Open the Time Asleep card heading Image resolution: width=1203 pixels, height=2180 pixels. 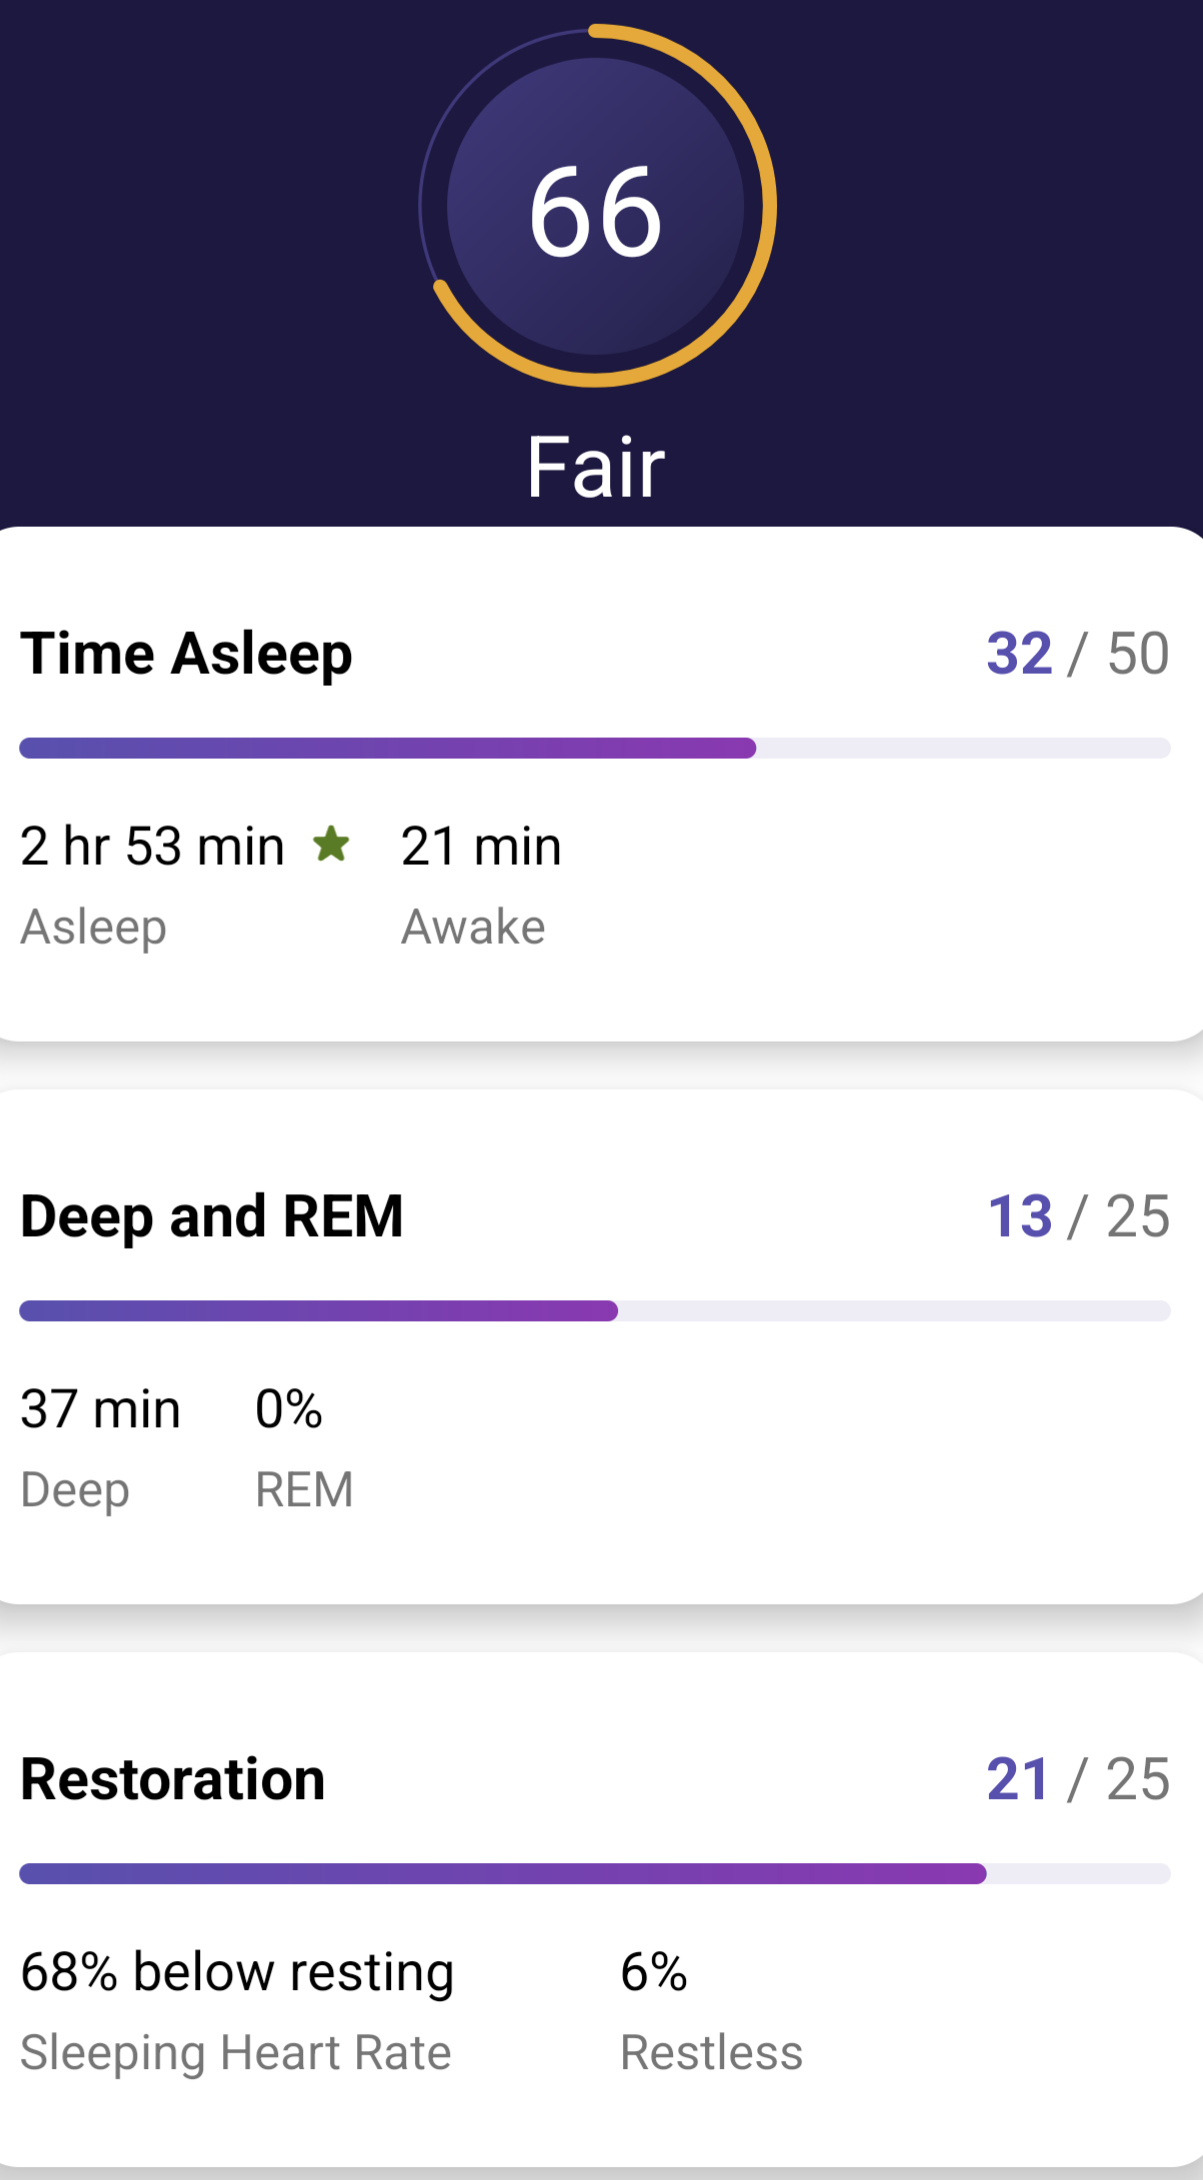(187, 654)
